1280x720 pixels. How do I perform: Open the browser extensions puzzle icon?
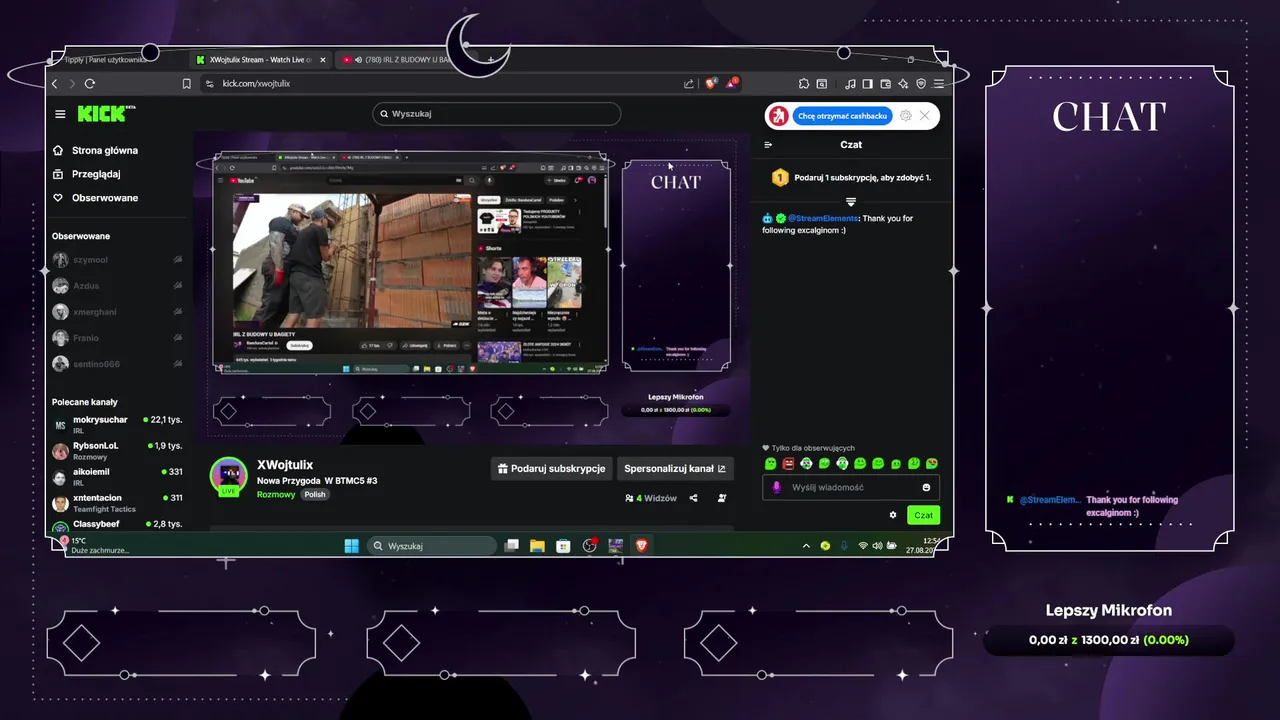[x=804, y=84]
